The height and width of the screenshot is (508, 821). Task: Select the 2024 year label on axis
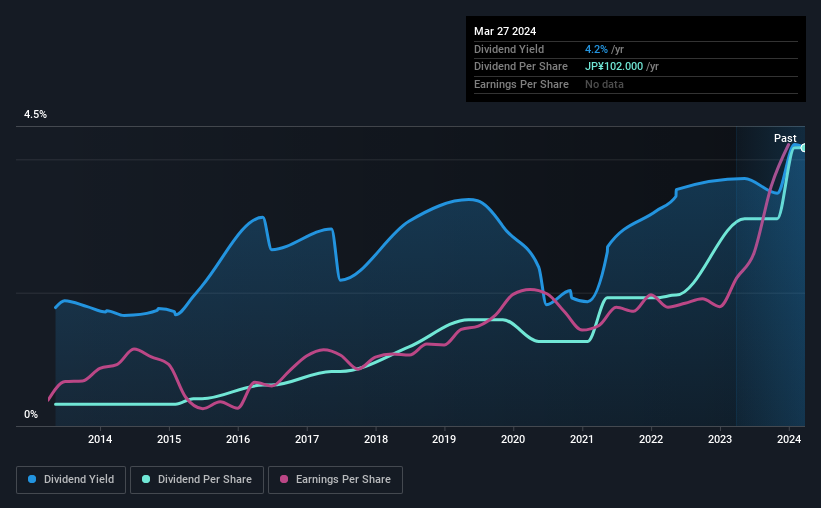pyautogui.click(x=789, y=439)
